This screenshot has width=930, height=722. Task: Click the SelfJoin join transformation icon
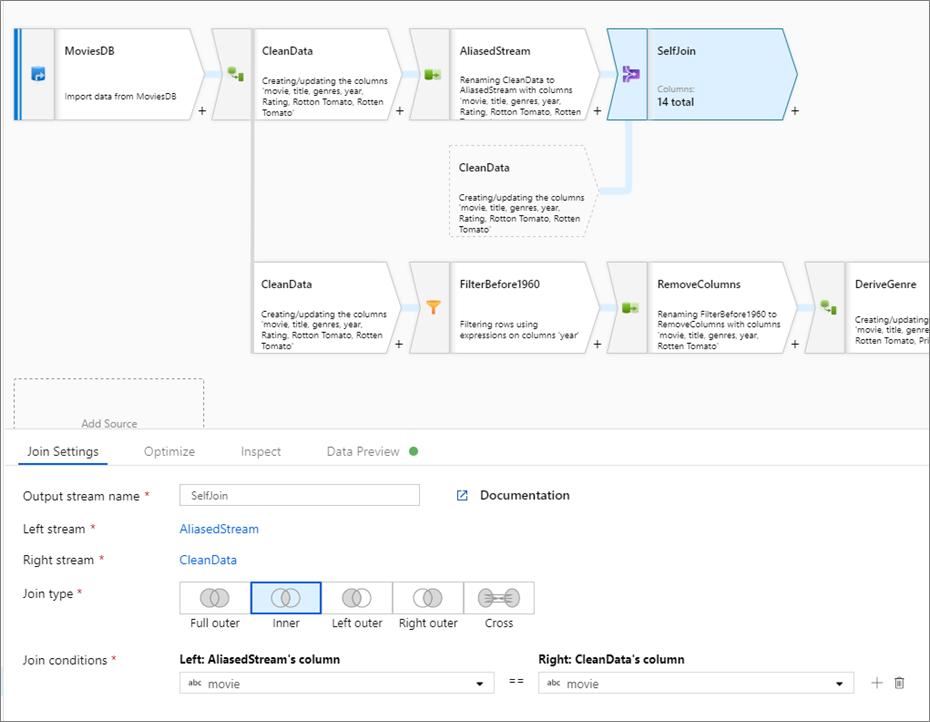point(630,74)
